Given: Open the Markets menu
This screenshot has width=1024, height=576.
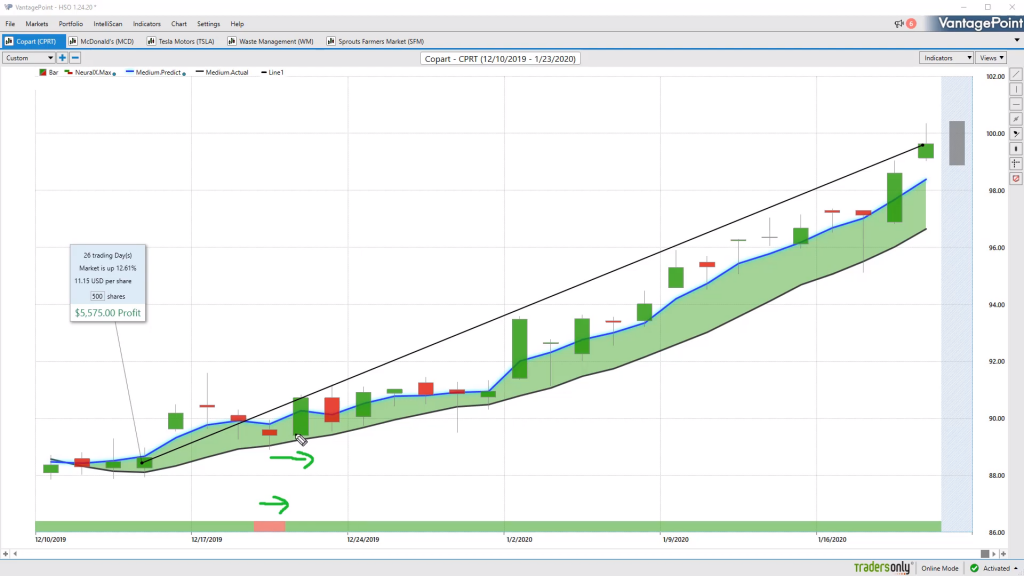Looking at the screenshot, I should coord(37,24).
